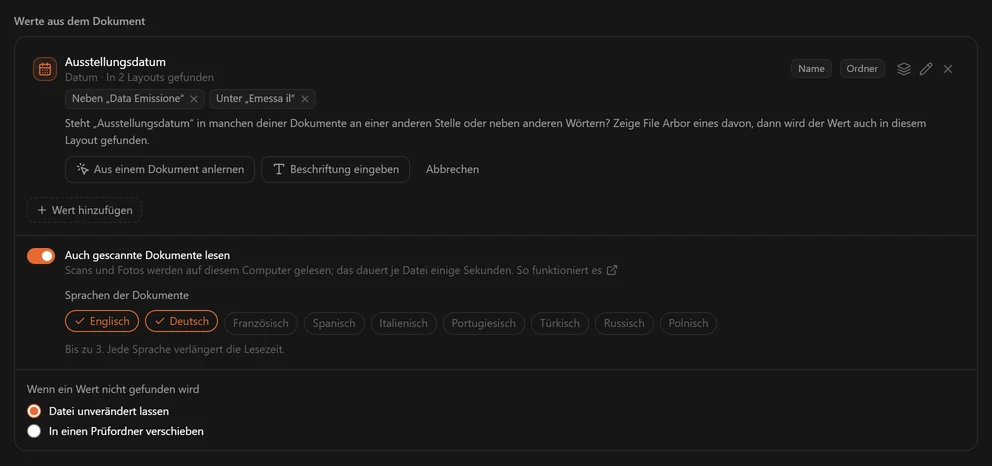The width and height of the screenshot is (992, 466).
Task: Click 'Werte aus dem Dokument' heading
Action: click(x=80, y=21)
